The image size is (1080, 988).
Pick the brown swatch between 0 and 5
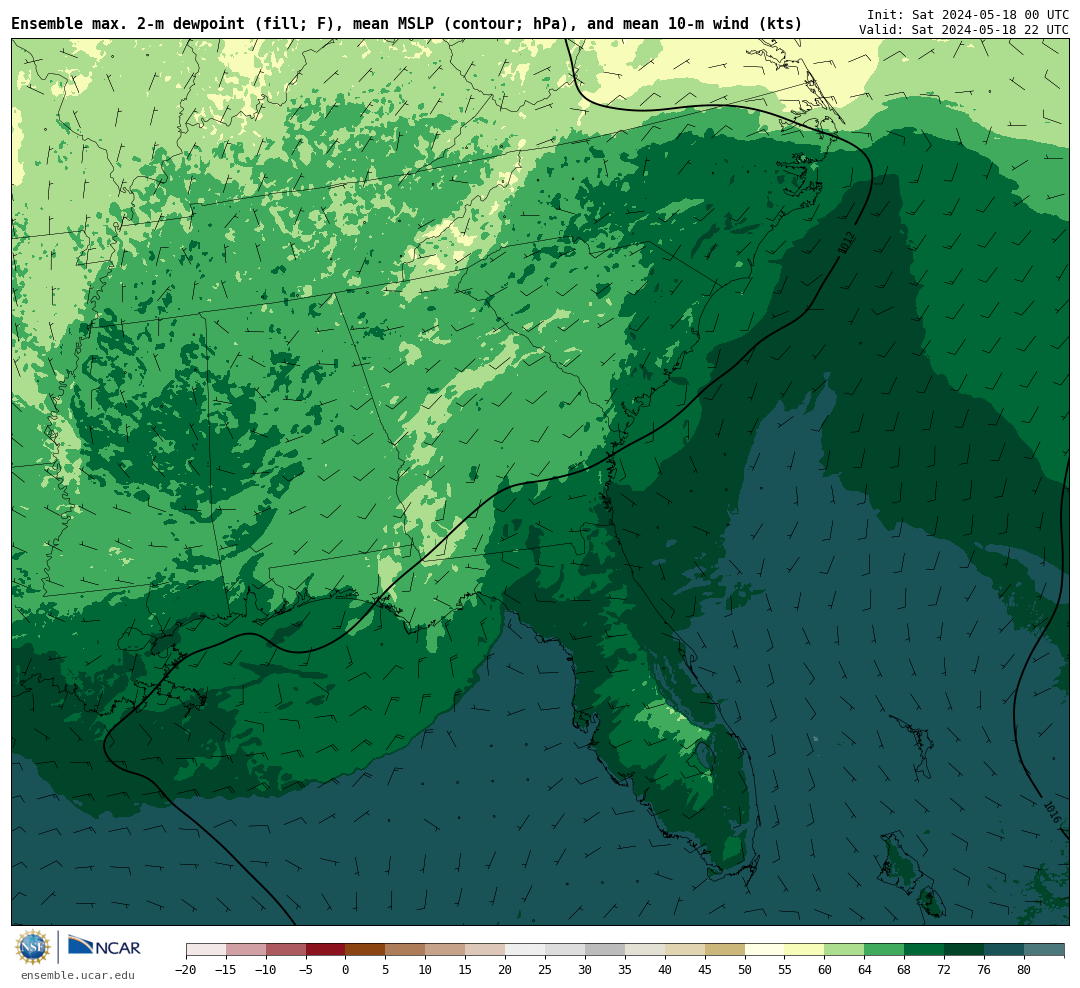[366, 950]
